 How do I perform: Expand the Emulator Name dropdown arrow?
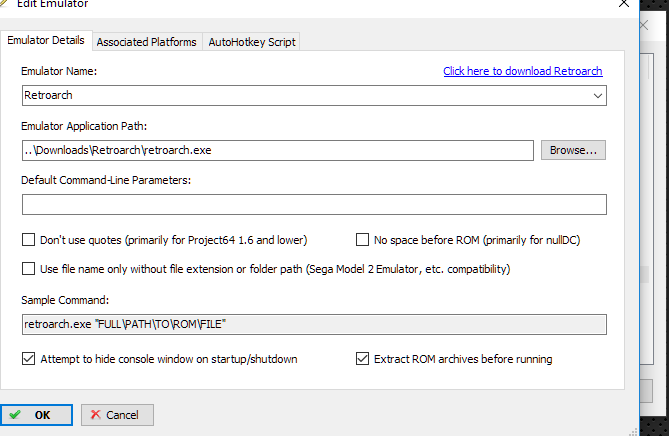(x=597, y=96)
